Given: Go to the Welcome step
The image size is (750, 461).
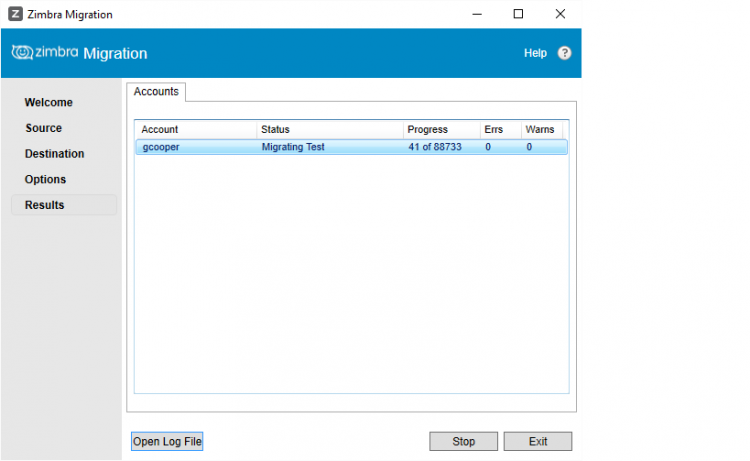Looking at the screenshot, I should coord(49,102).
